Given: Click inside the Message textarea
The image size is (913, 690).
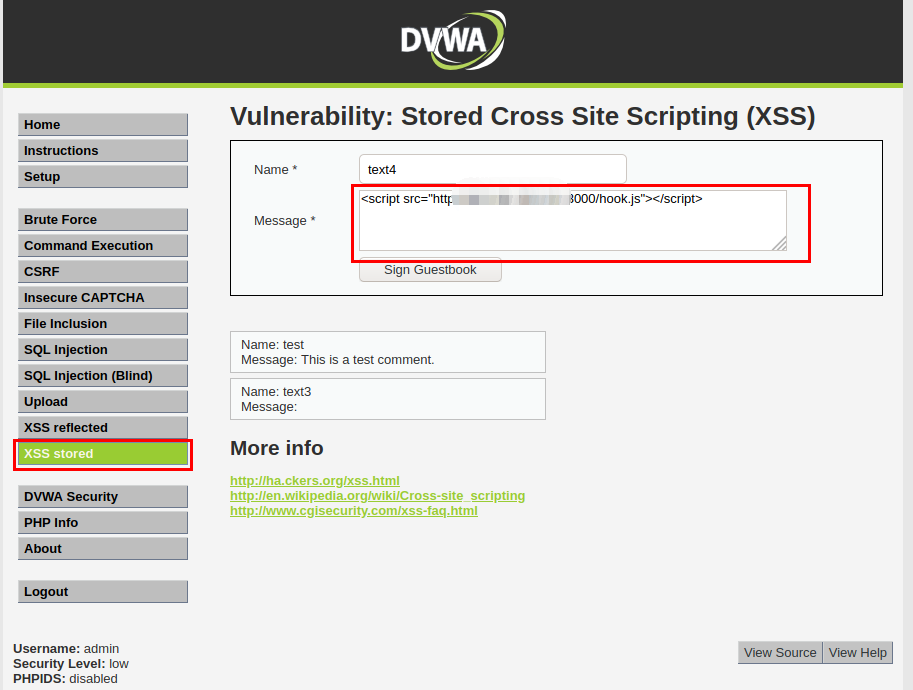Looking at the screenshot, I should (x=572, y=221).
